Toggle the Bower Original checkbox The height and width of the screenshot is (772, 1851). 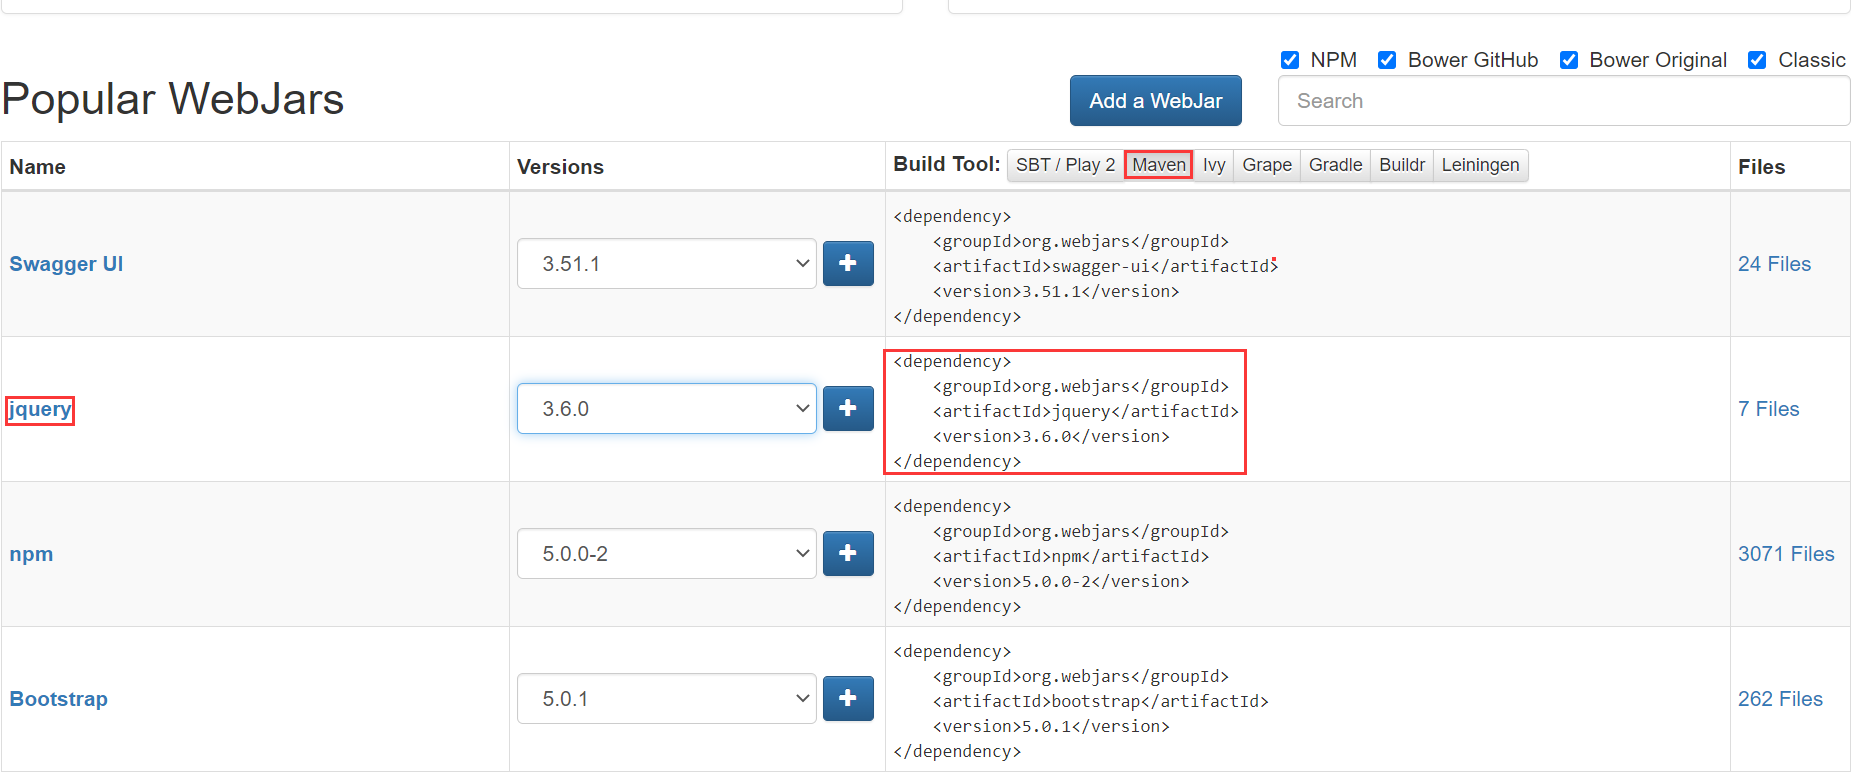click(x=1569, y=60)
